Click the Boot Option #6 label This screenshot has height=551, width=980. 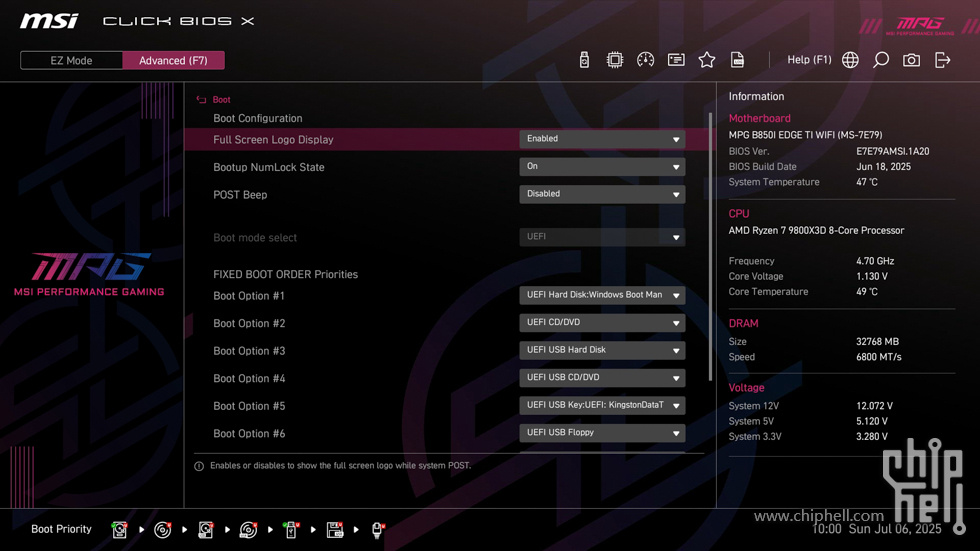249,433
